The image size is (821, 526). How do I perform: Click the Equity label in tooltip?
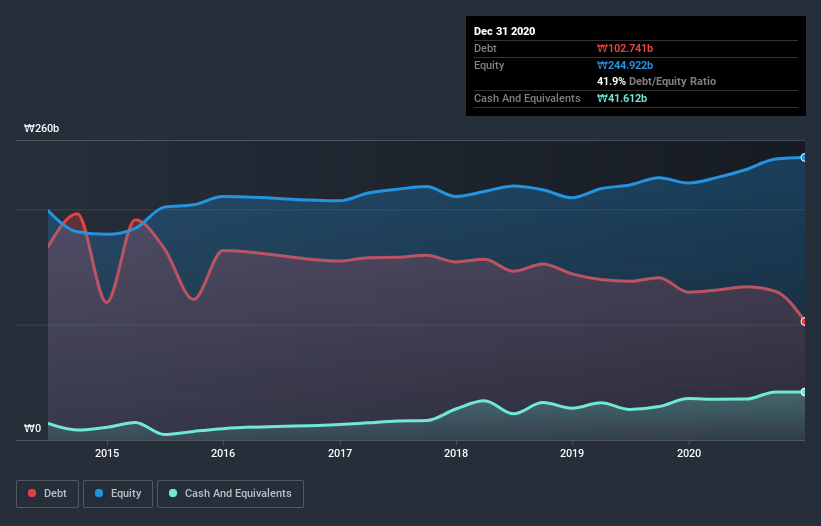[489, 65]
